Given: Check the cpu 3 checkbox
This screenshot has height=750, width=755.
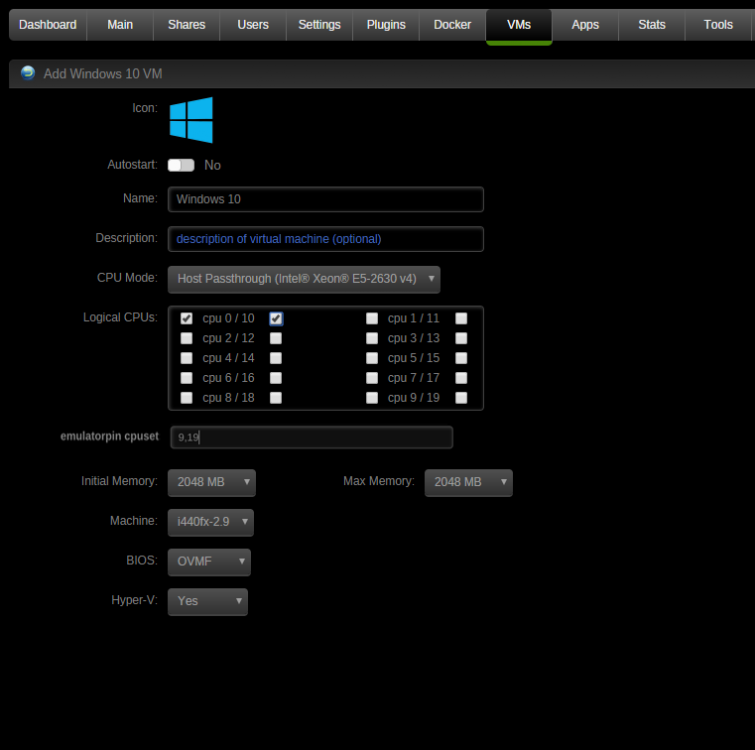Looking at the screenshot, I should click(x=372, y=338).
